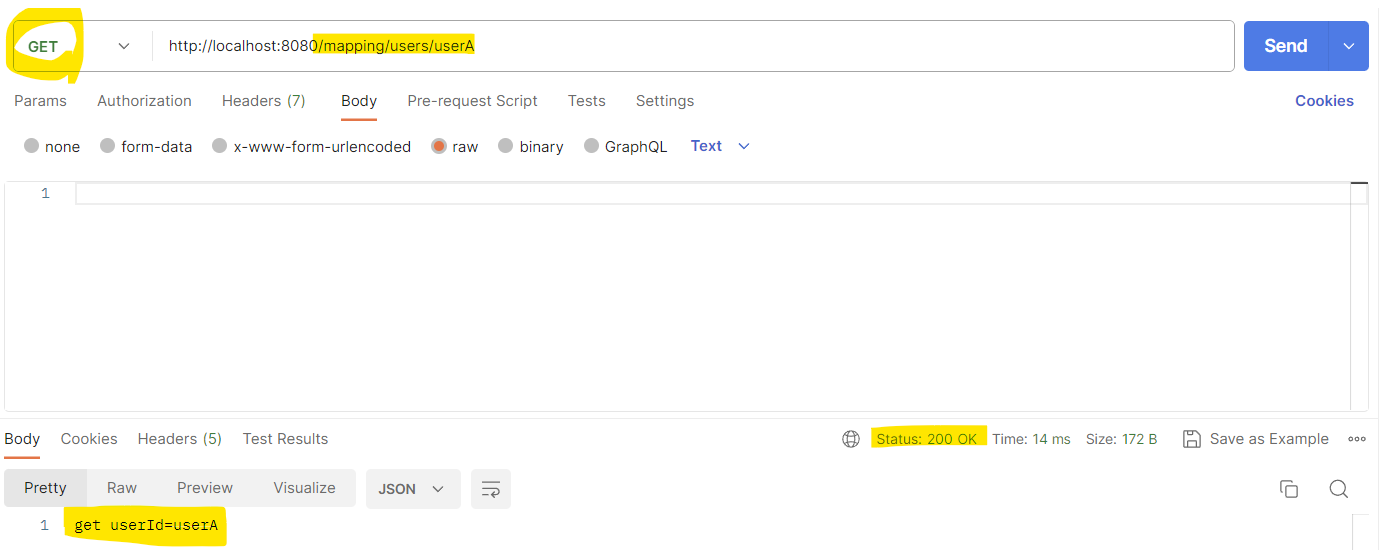
Task: View the response Headers (5) tab
Action: 180,439
